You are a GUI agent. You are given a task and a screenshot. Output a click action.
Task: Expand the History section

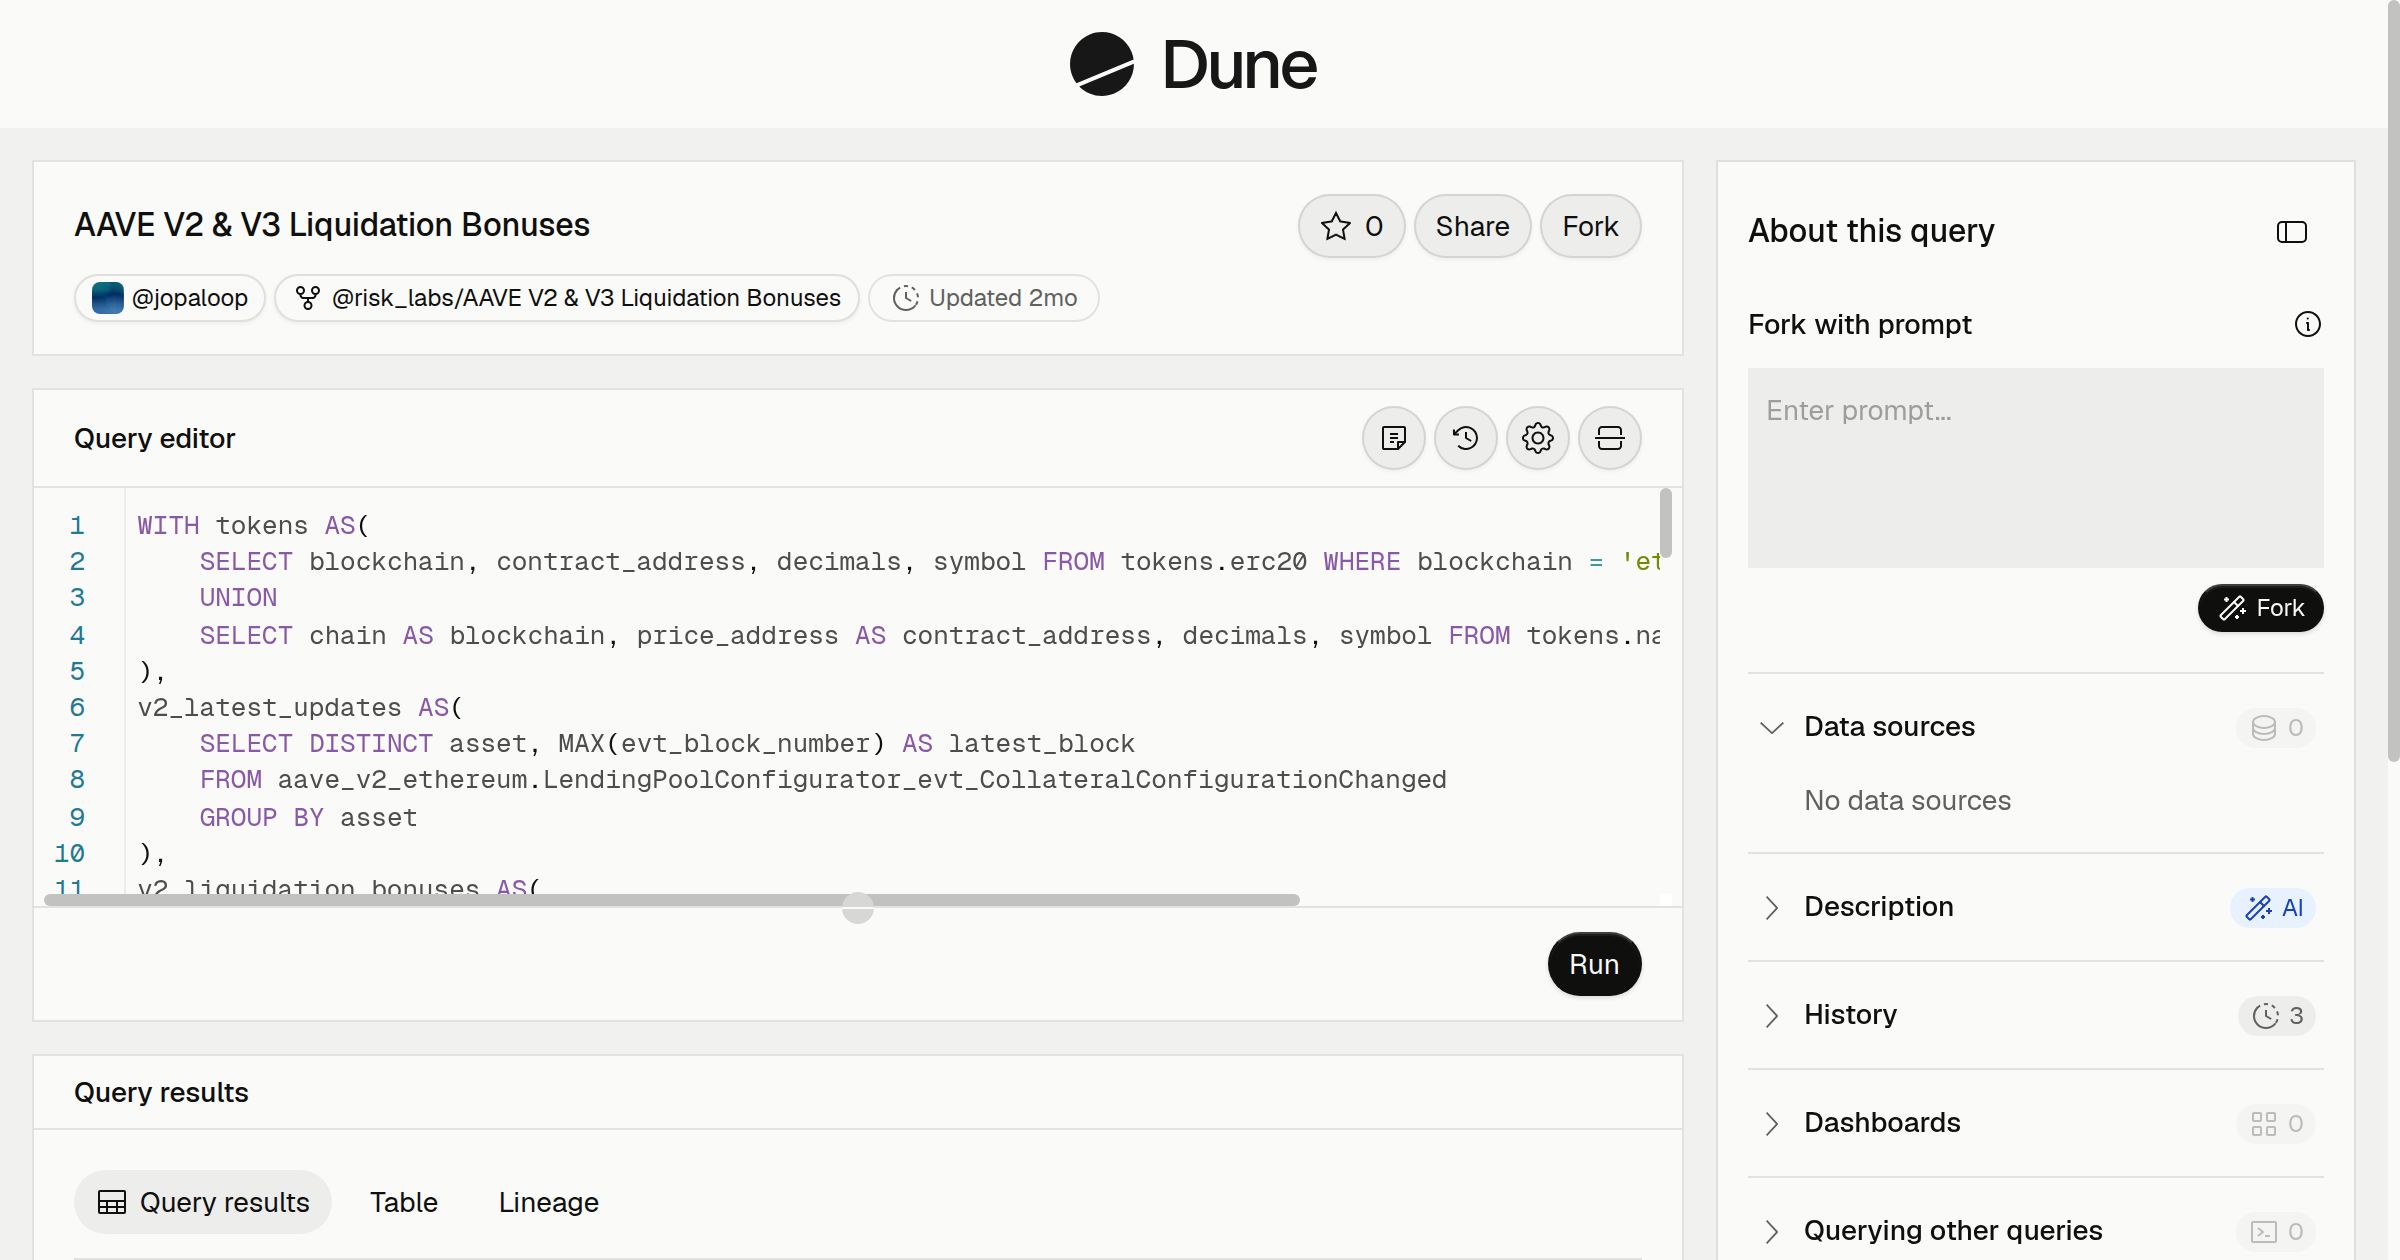point(1771,1015)
